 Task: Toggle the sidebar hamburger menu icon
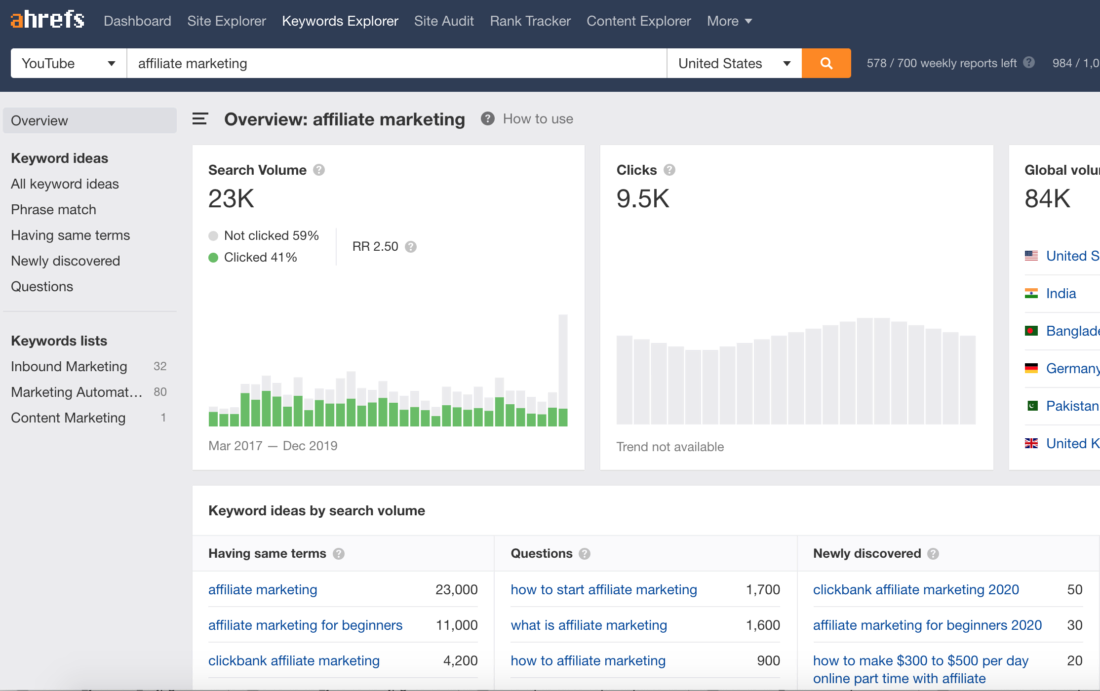pyautogui.click(x=200, y=119)
